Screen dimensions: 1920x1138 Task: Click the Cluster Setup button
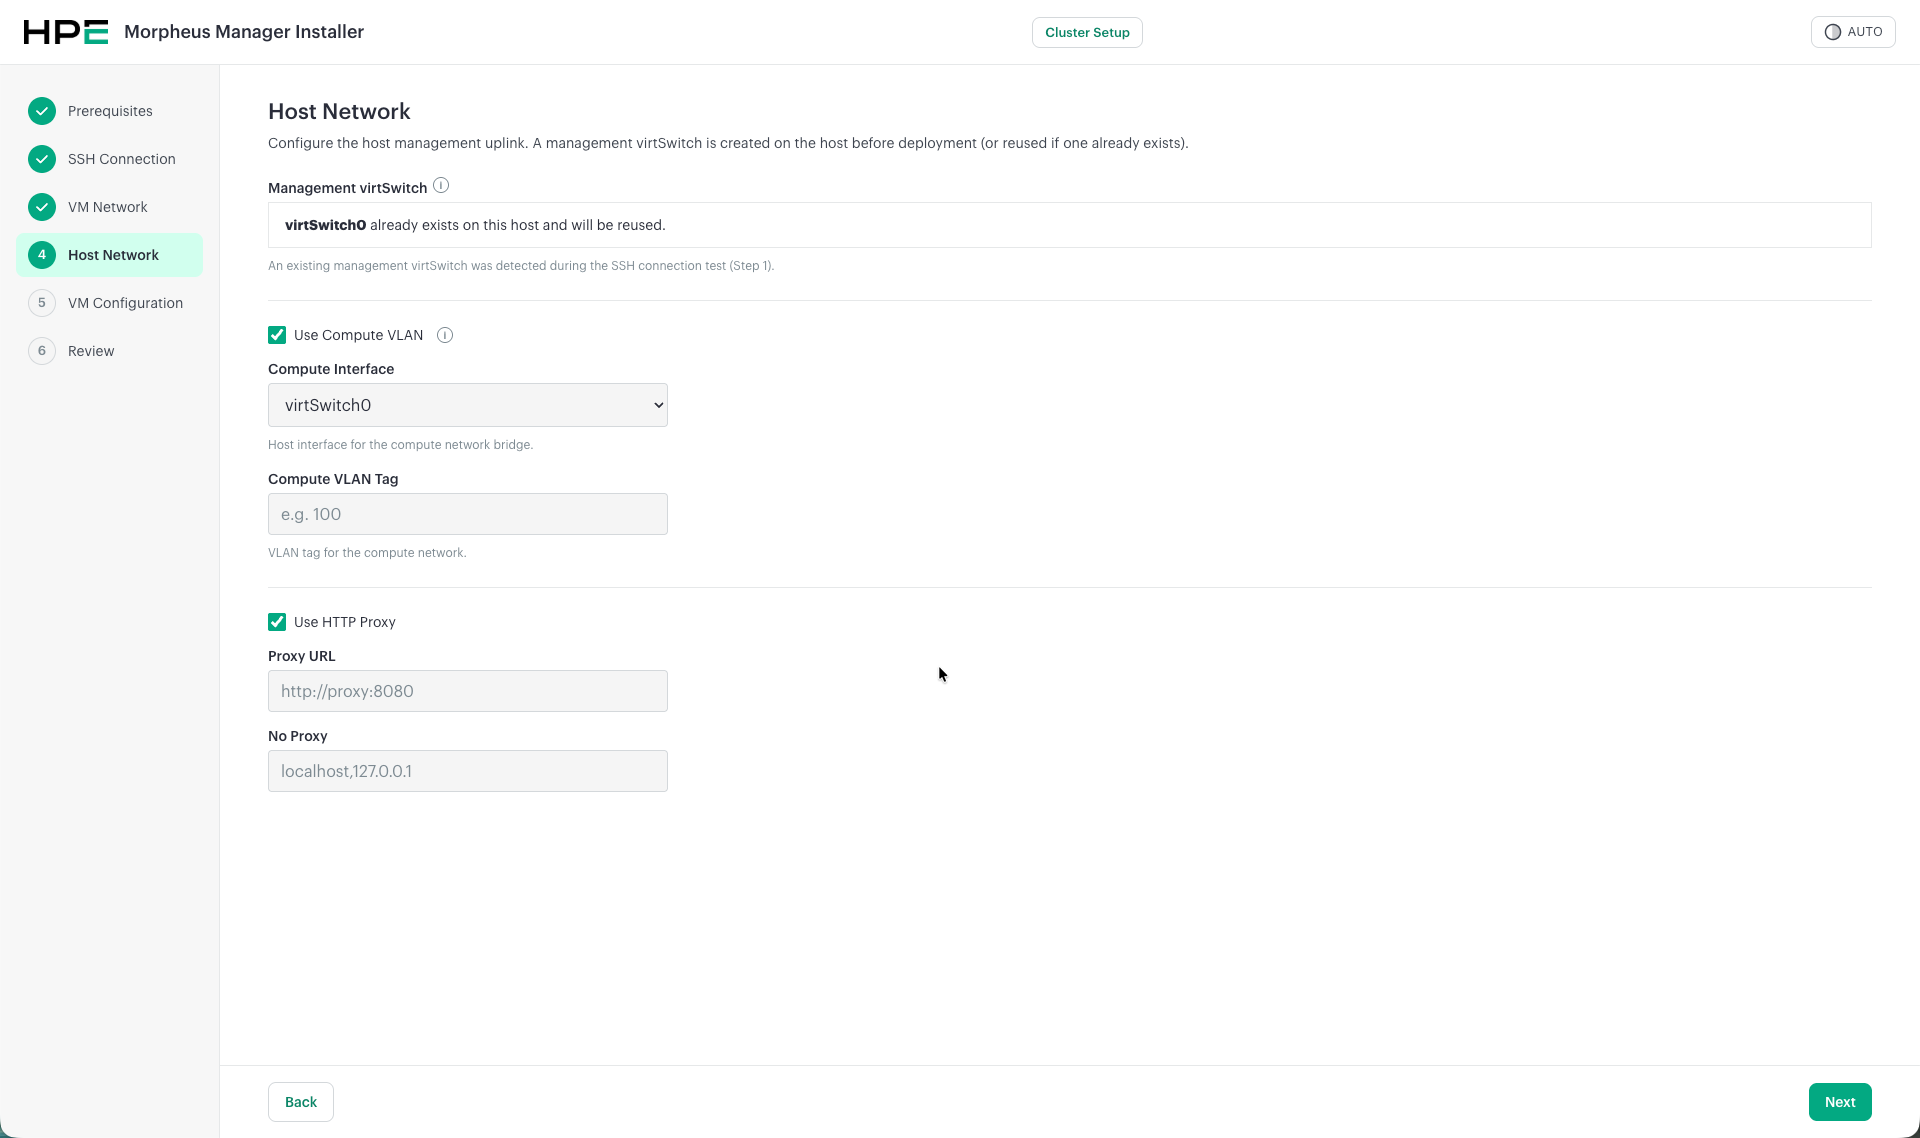click(1087, 32)
